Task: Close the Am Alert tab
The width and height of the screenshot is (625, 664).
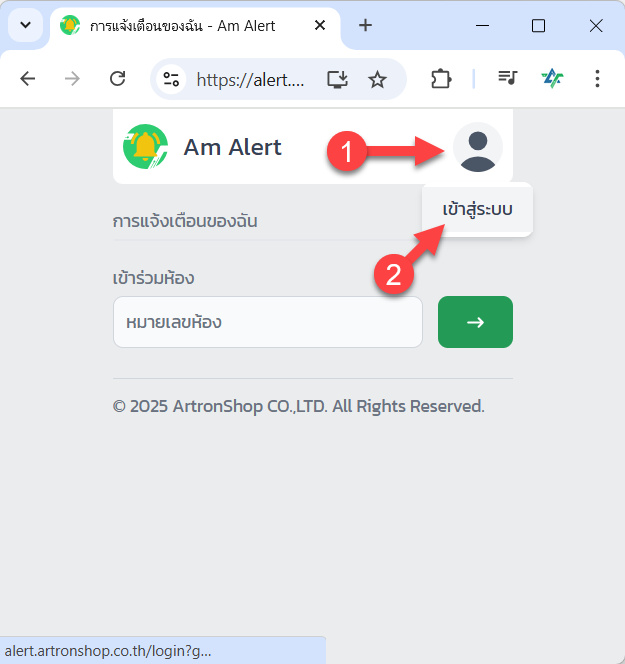Action: 320,25
